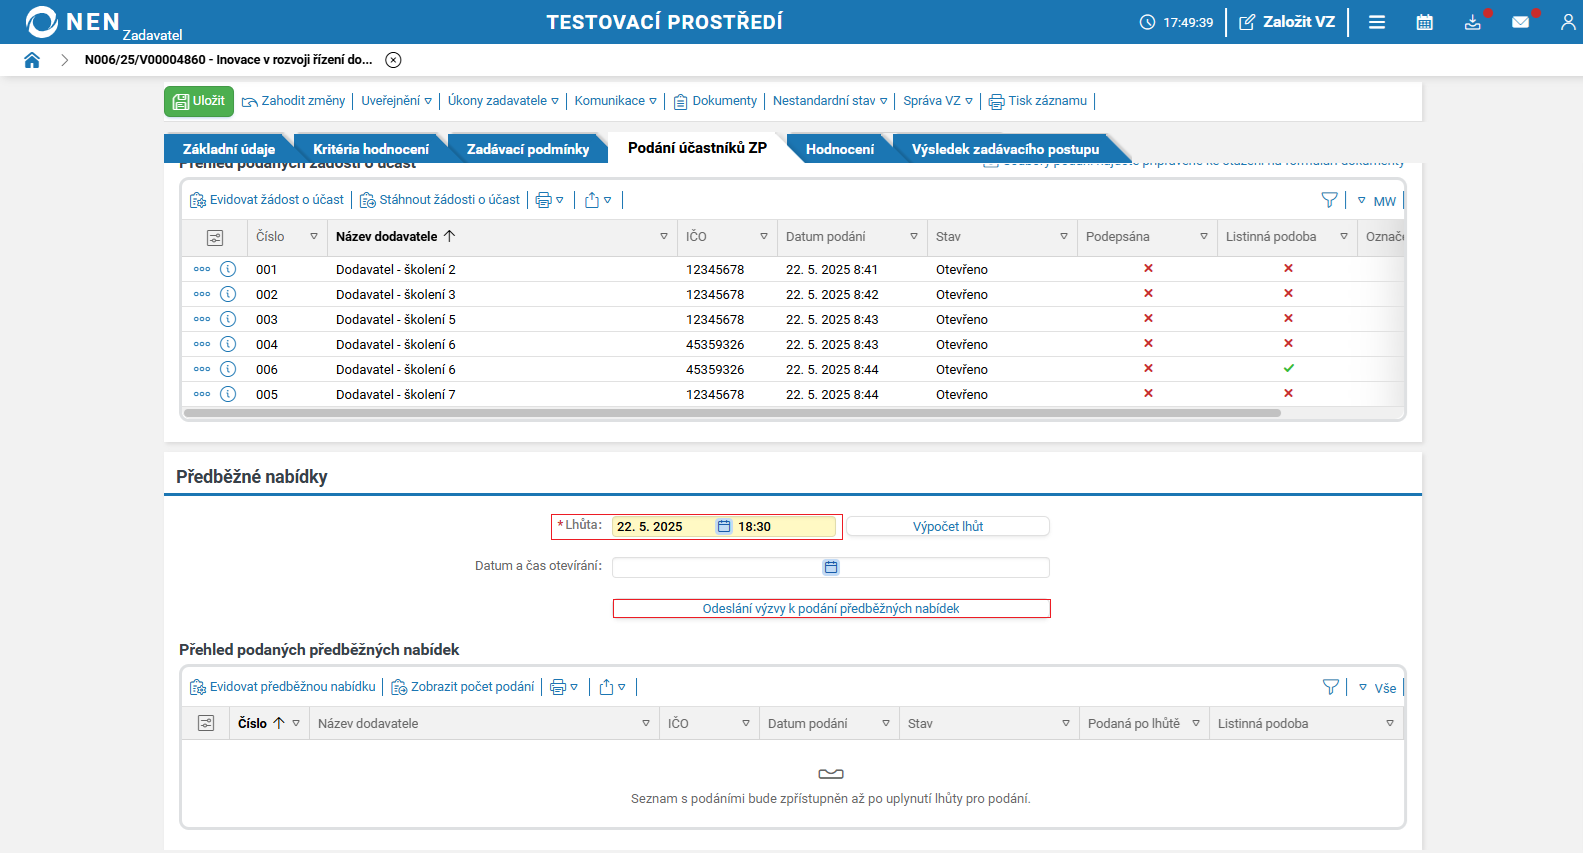Expand the Úkony zadavatele menu

tap(503, 101)
